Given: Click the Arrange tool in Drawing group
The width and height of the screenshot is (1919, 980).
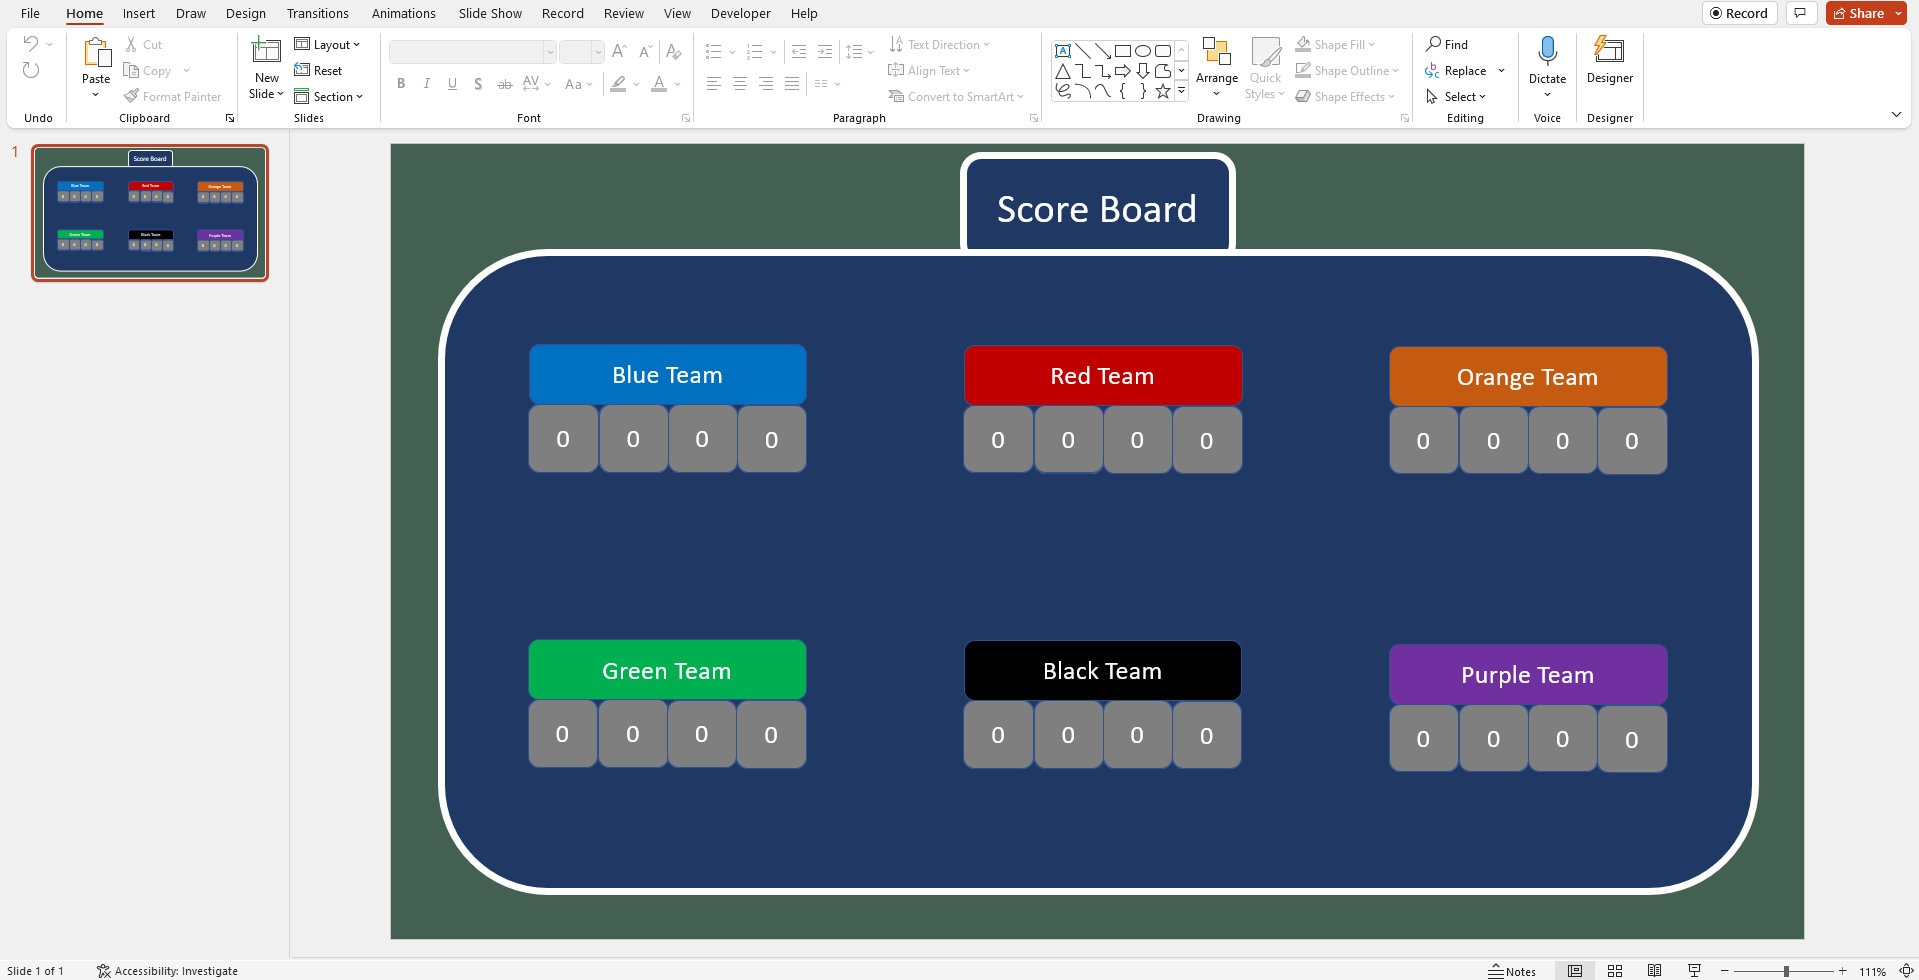Looking at the screenshot, I should (x=1217, y=63).
